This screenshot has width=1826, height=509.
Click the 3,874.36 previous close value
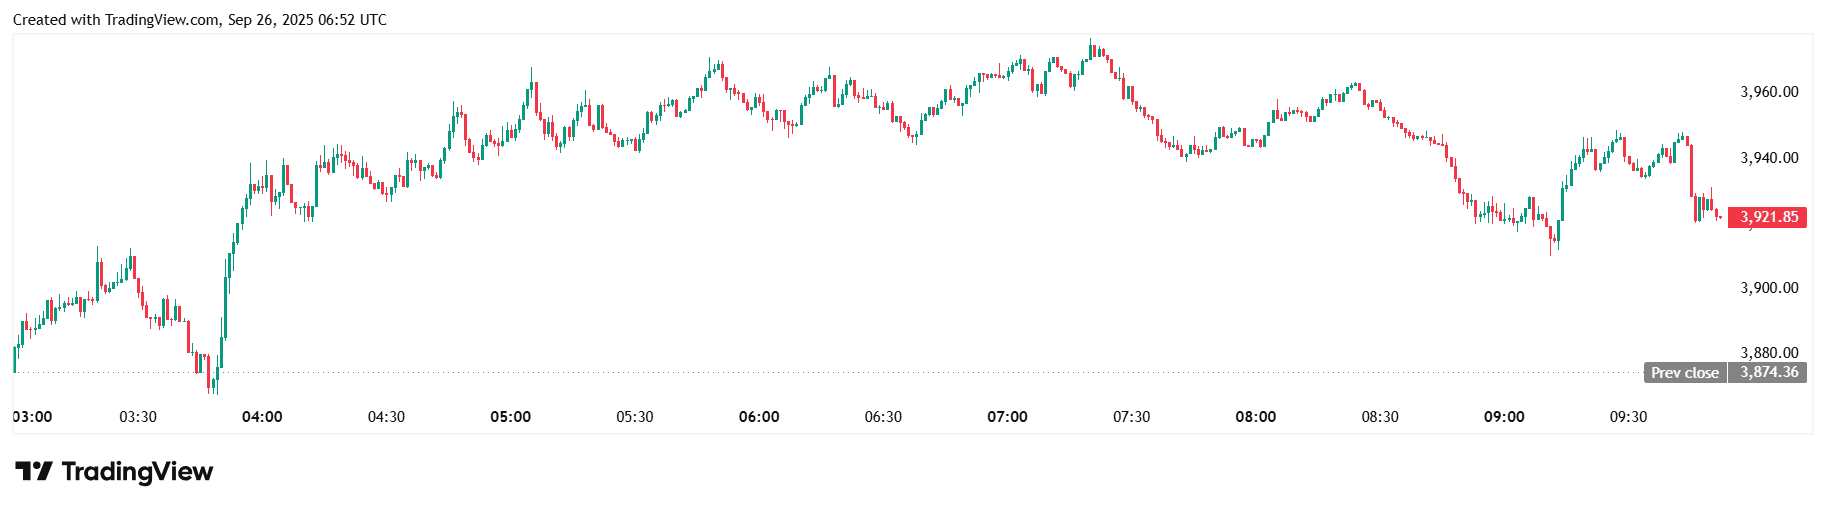[1768, 373]
